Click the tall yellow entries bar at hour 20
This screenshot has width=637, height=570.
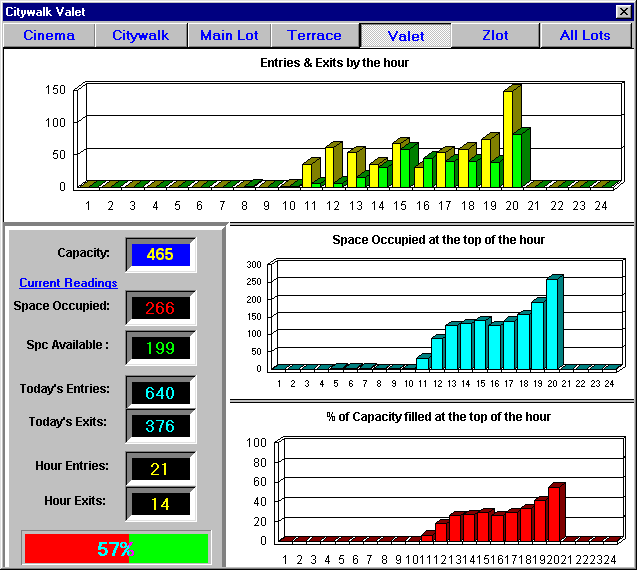click(507, 139)
